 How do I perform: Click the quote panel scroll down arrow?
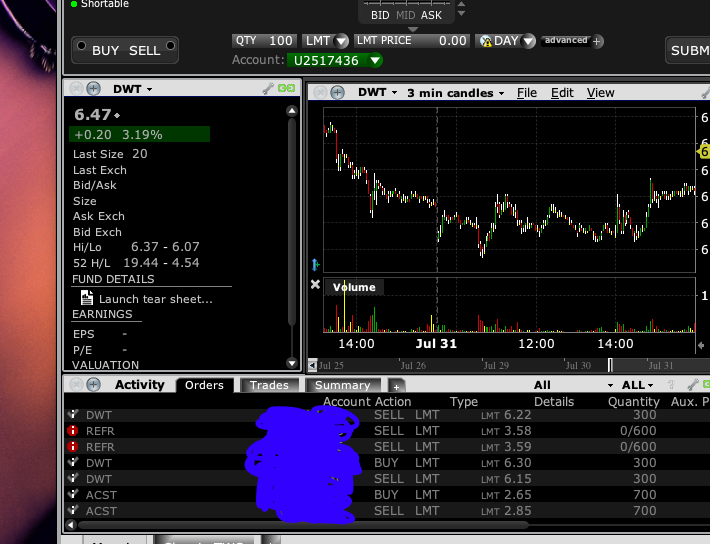click(x=292, y=363)
